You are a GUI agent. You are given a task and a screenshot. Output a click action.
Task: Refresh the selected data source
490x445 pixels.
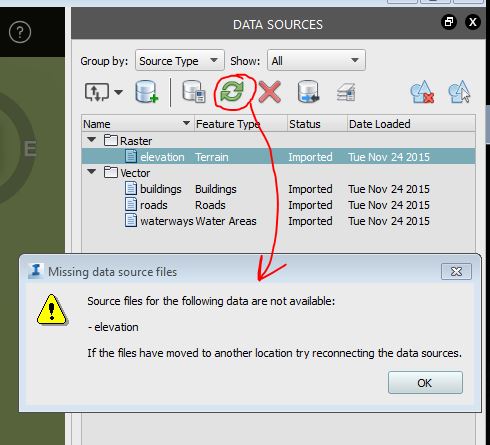tap(232, 92)
